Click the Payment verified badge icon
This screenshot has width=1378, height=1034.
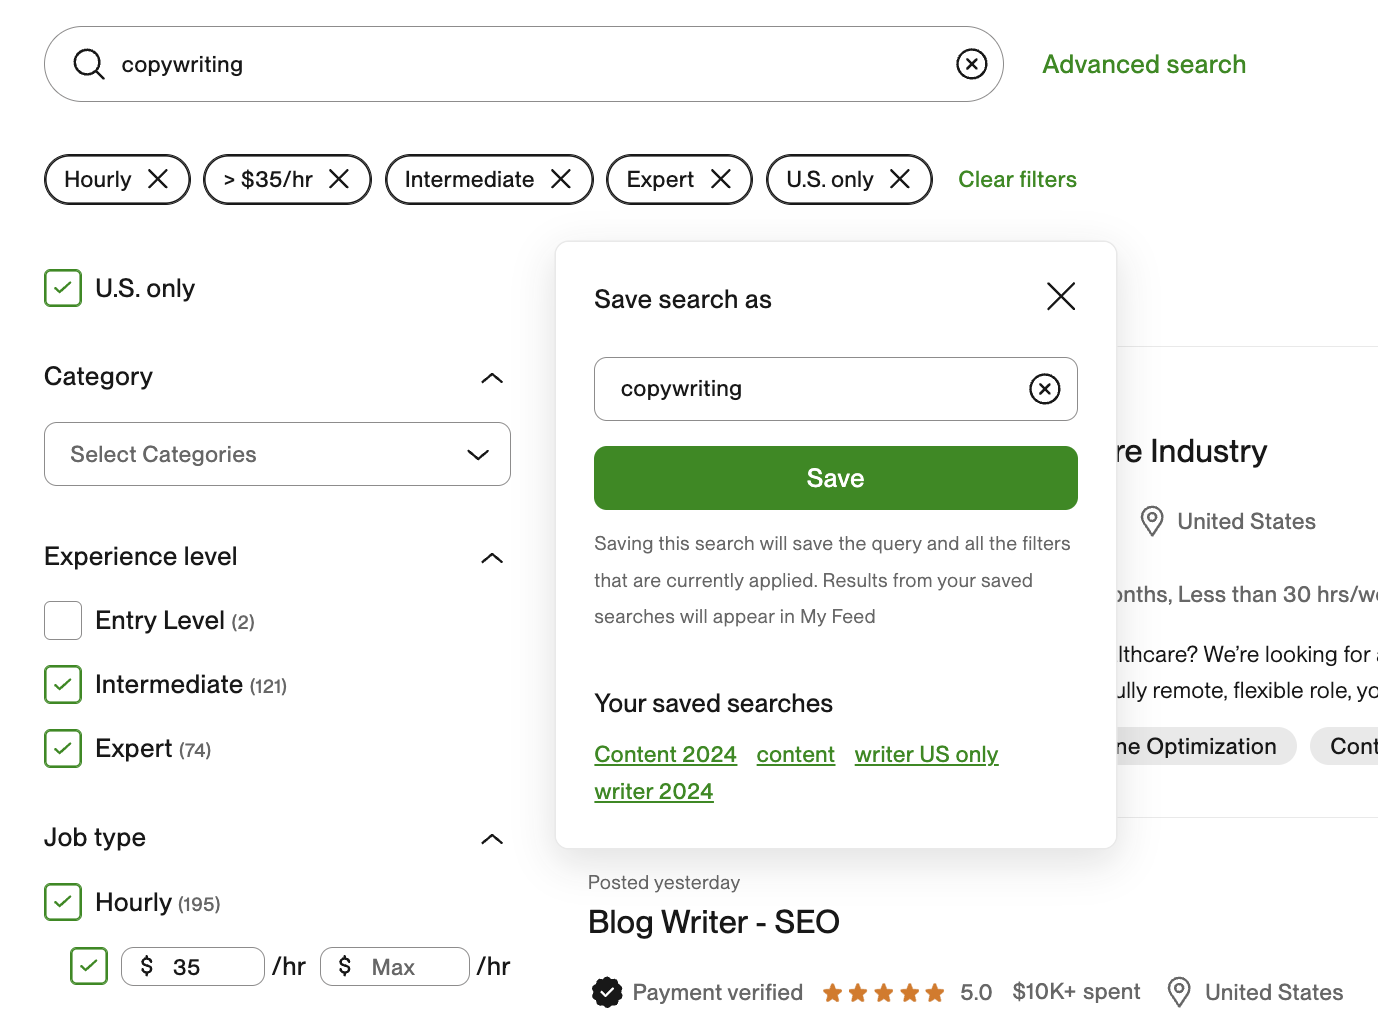coord(607,992)
